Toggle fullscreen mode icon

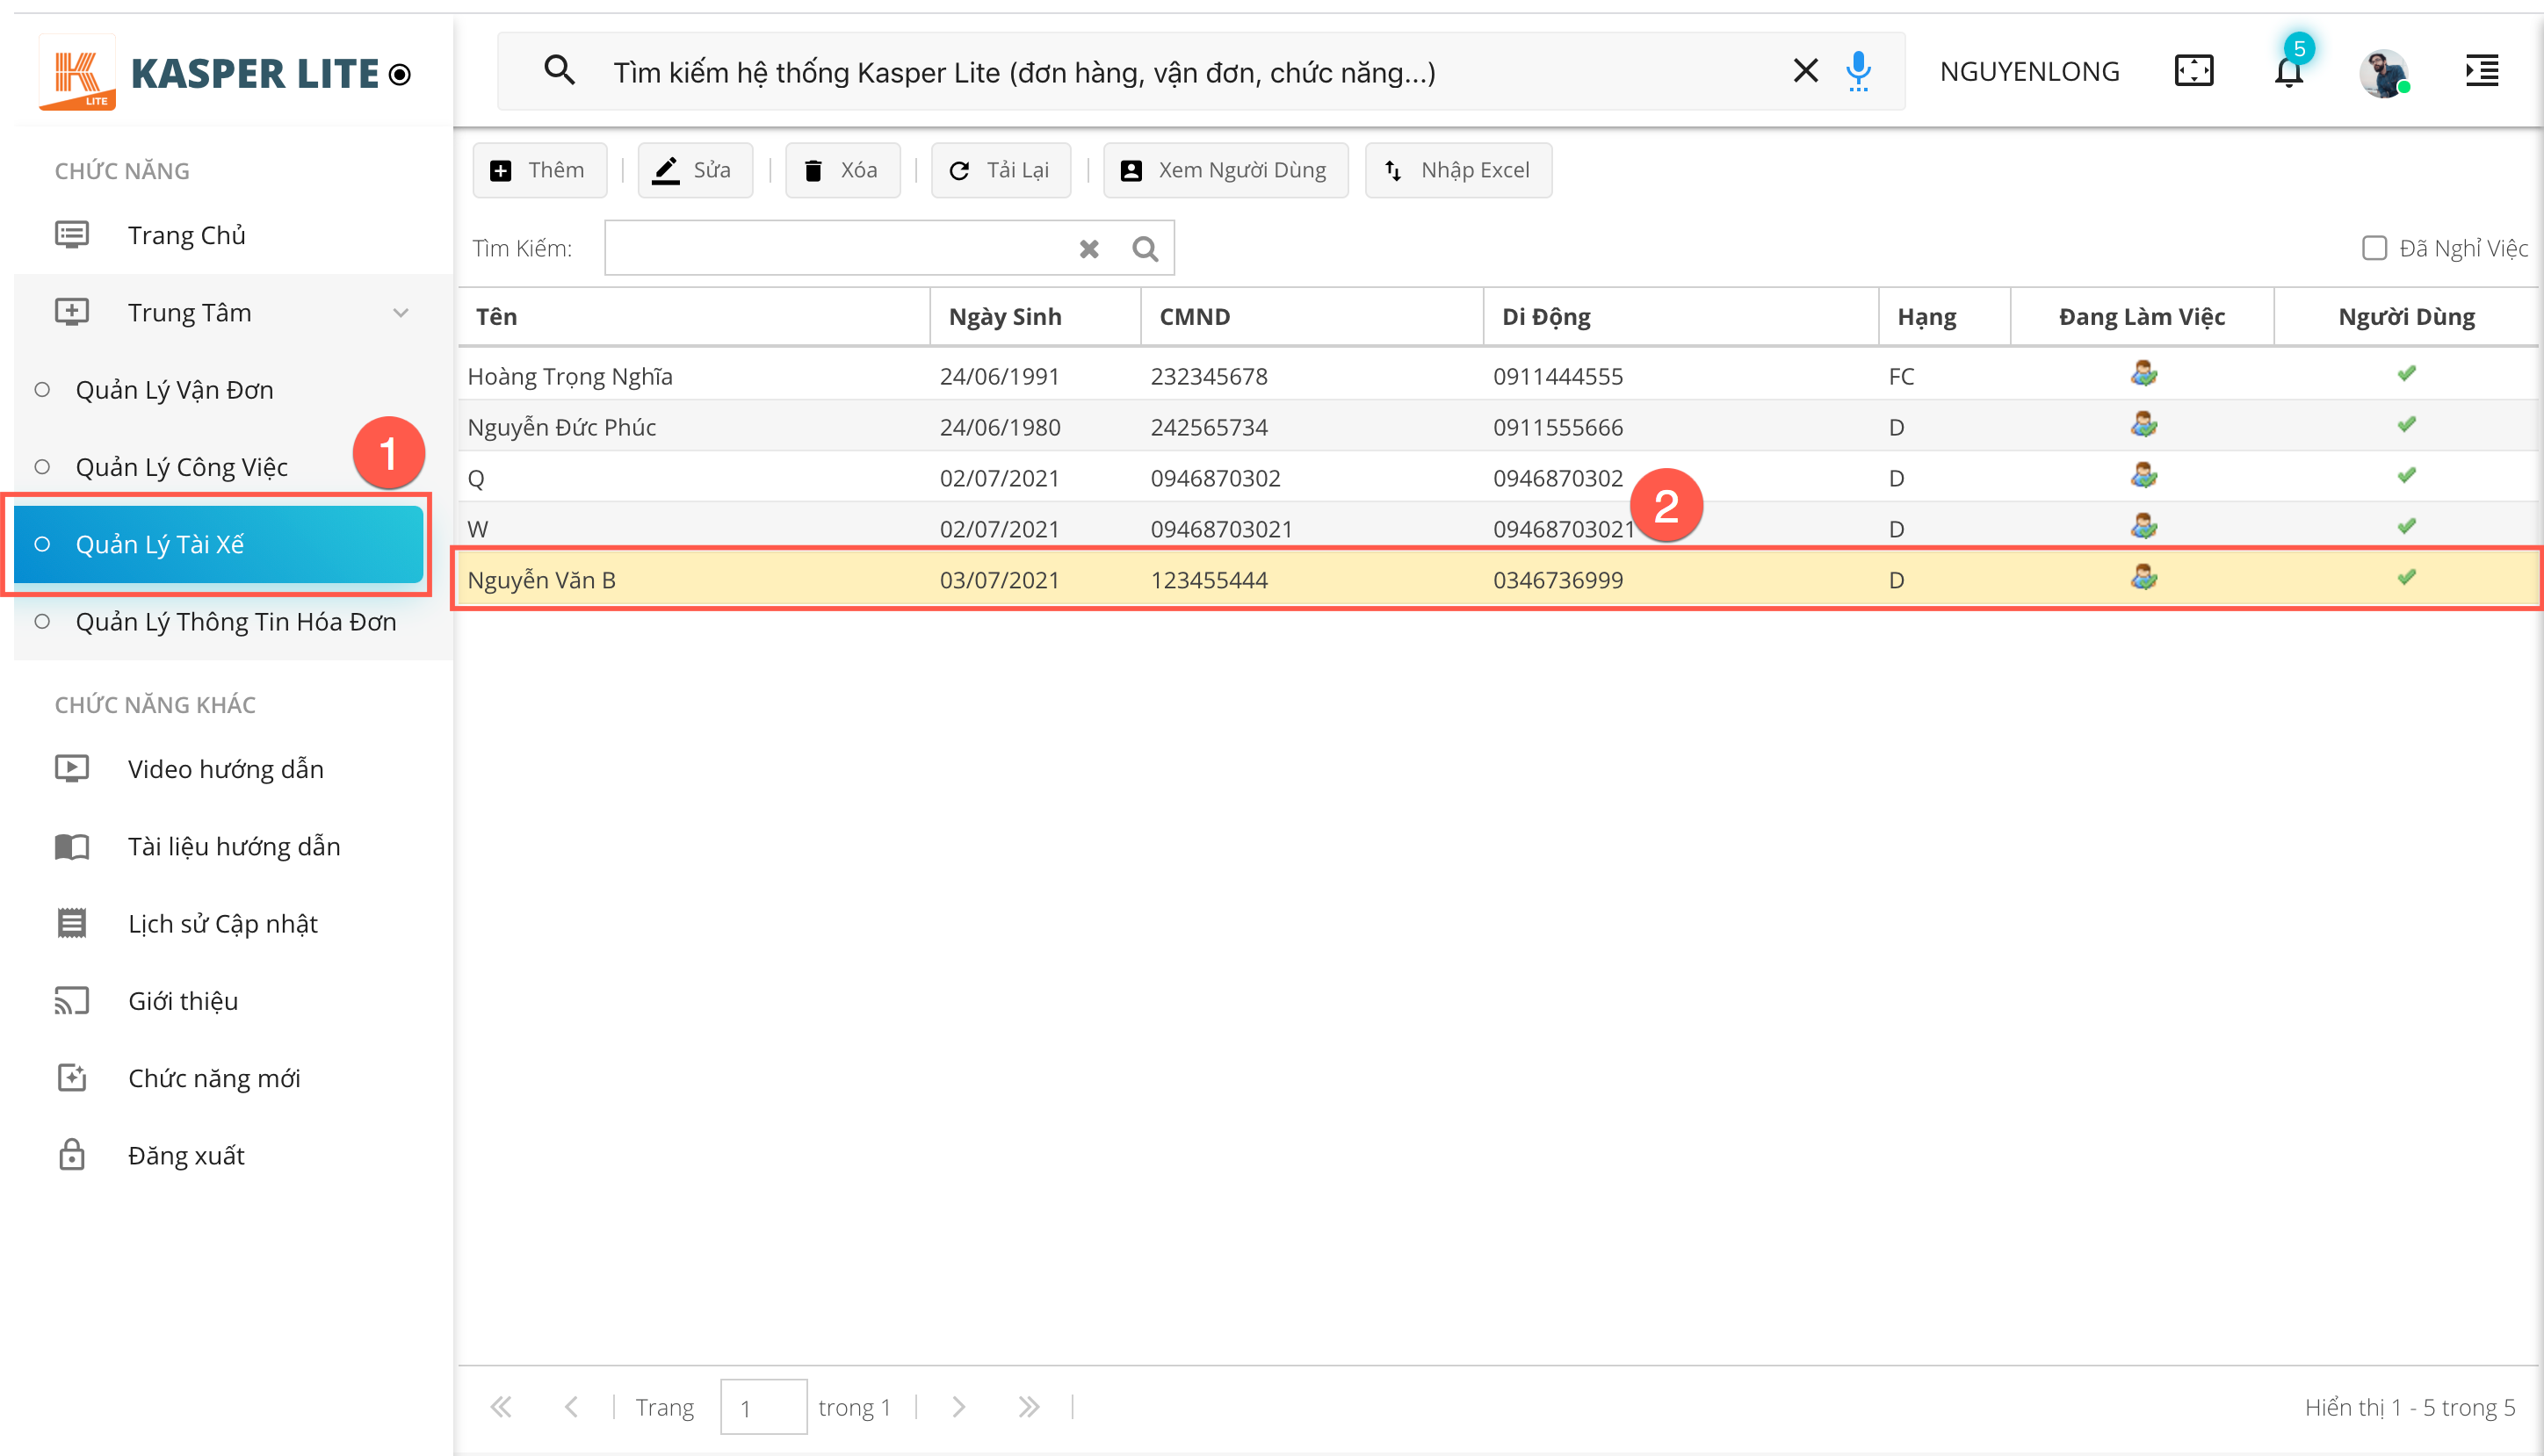tap(2194, 71)
